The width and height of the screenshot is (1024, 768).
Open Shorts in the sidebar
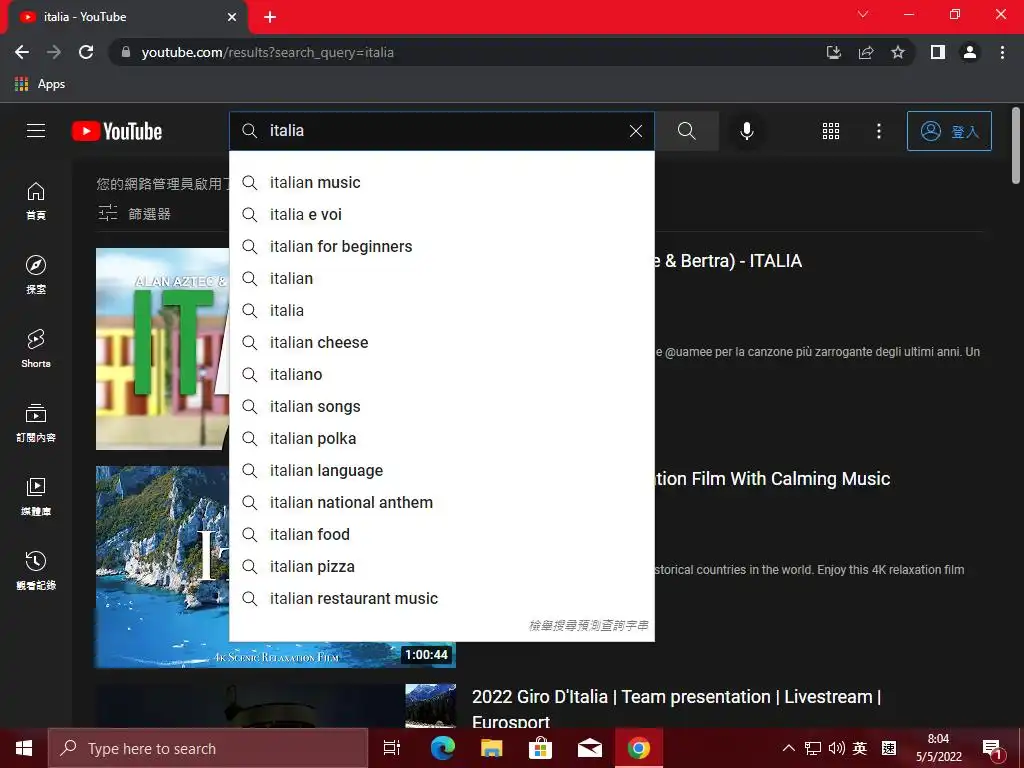(x=36, y=348)
